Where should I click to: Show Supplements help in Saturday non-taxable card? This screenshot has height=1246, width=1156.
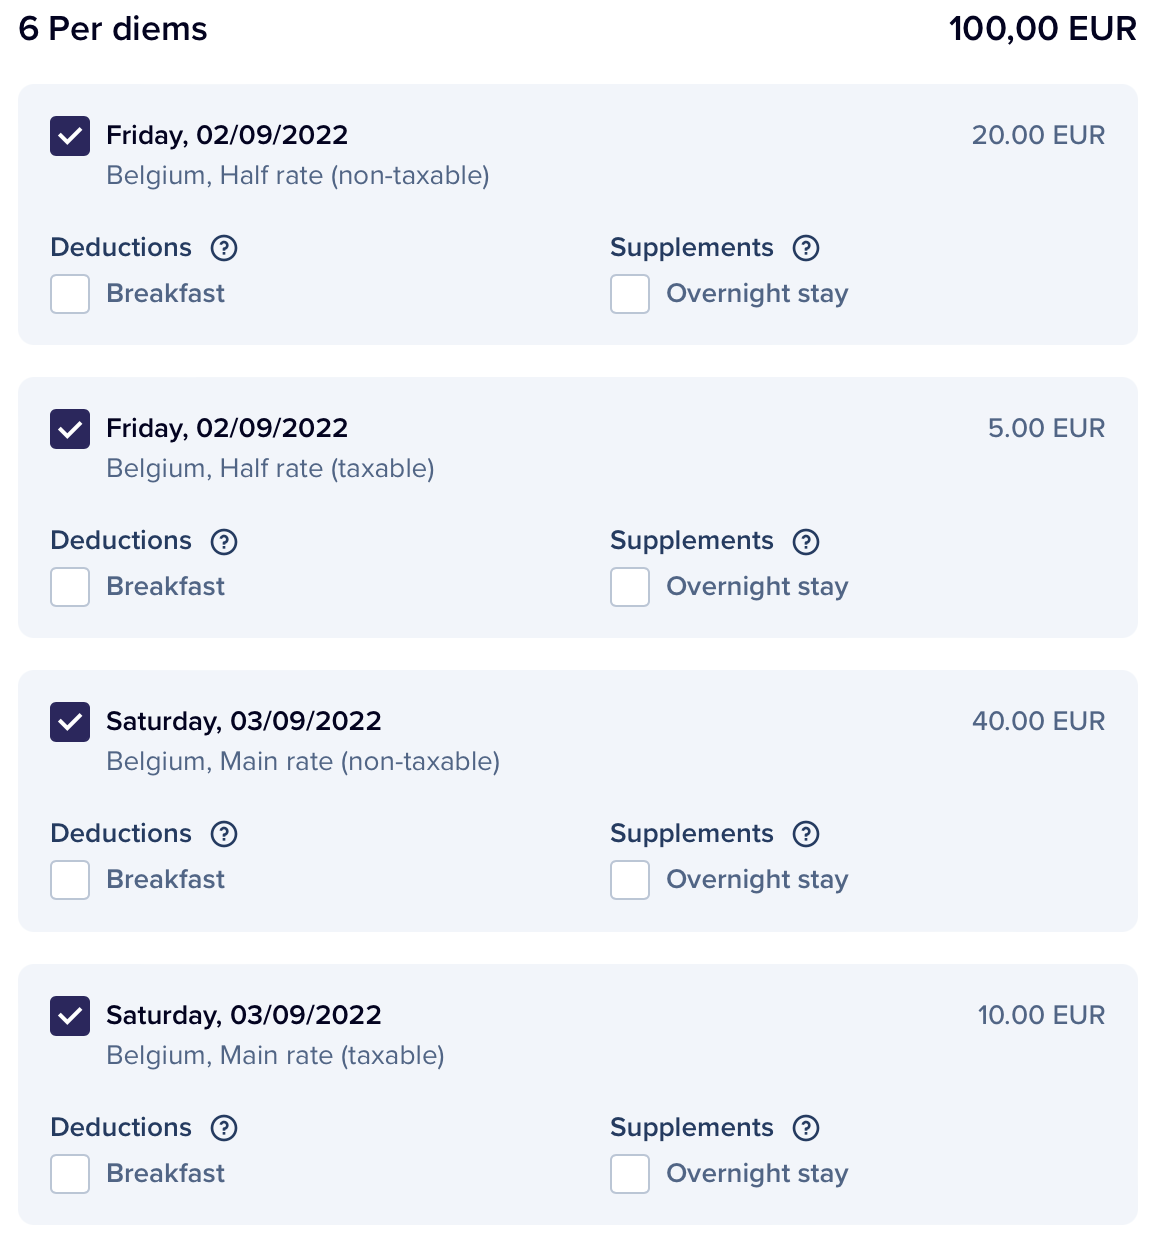pos(806,834)
